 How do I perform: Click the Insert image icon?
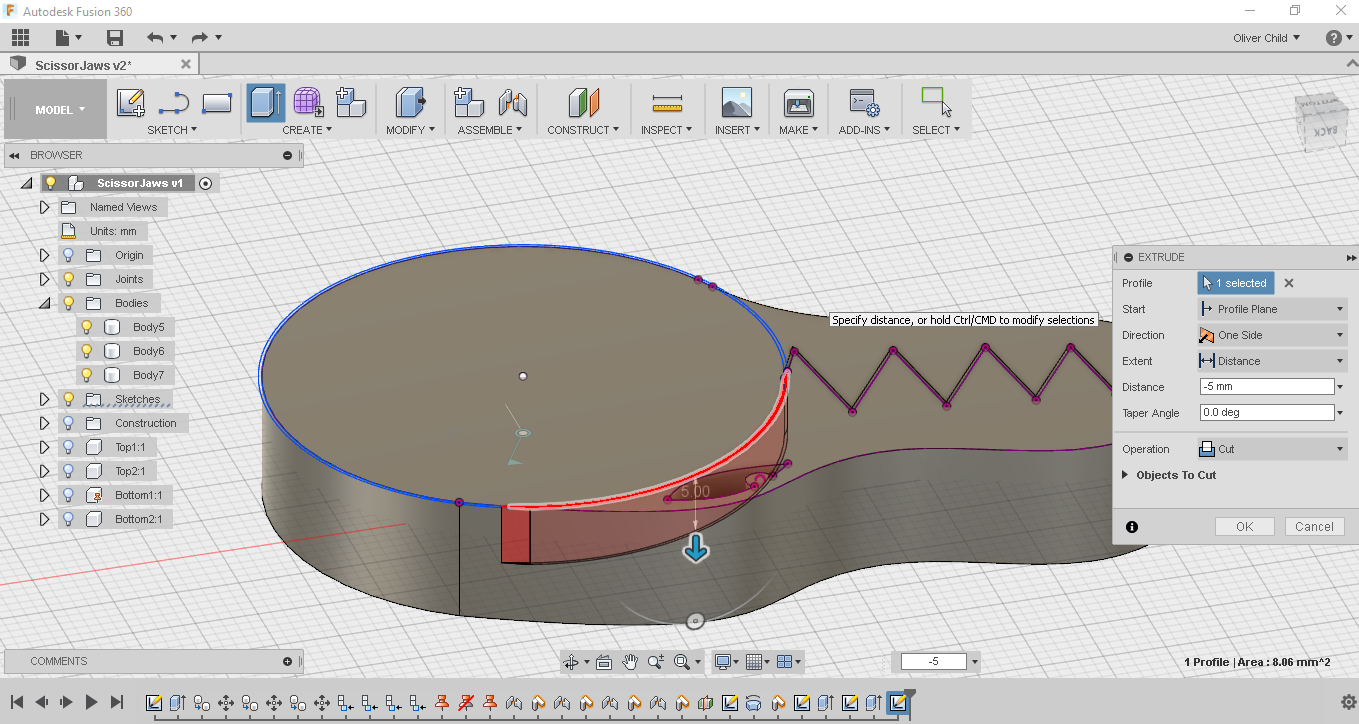[736, 103]
